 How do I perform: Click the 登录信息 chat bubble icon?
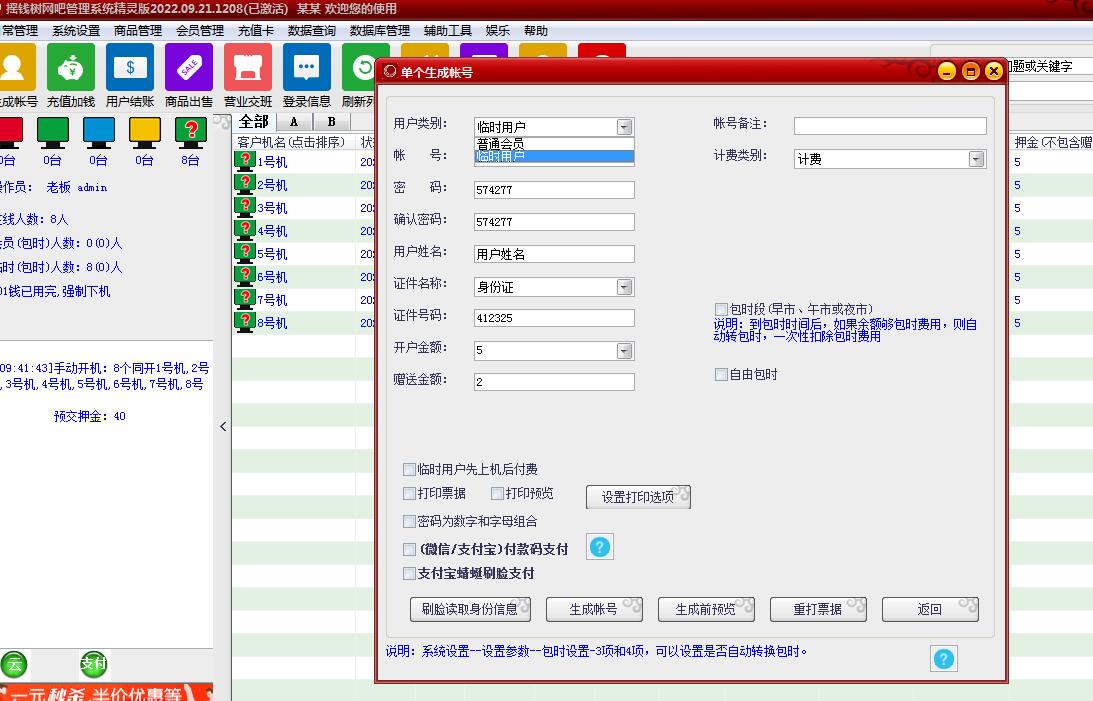coord(306,67)
